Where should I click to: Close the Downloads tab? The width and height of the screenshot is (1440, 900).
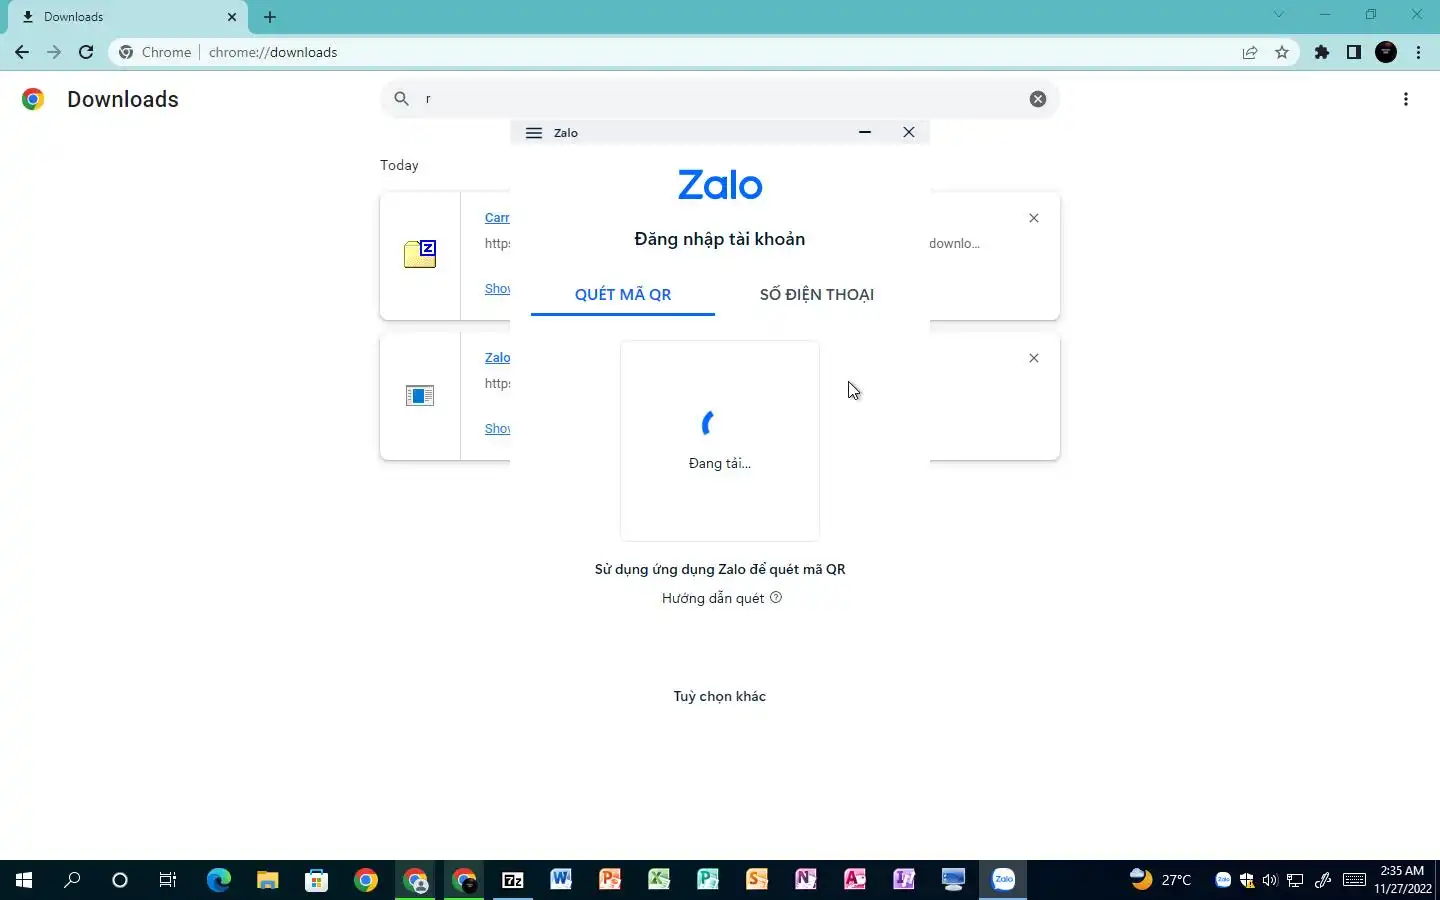tap(232, 17)
